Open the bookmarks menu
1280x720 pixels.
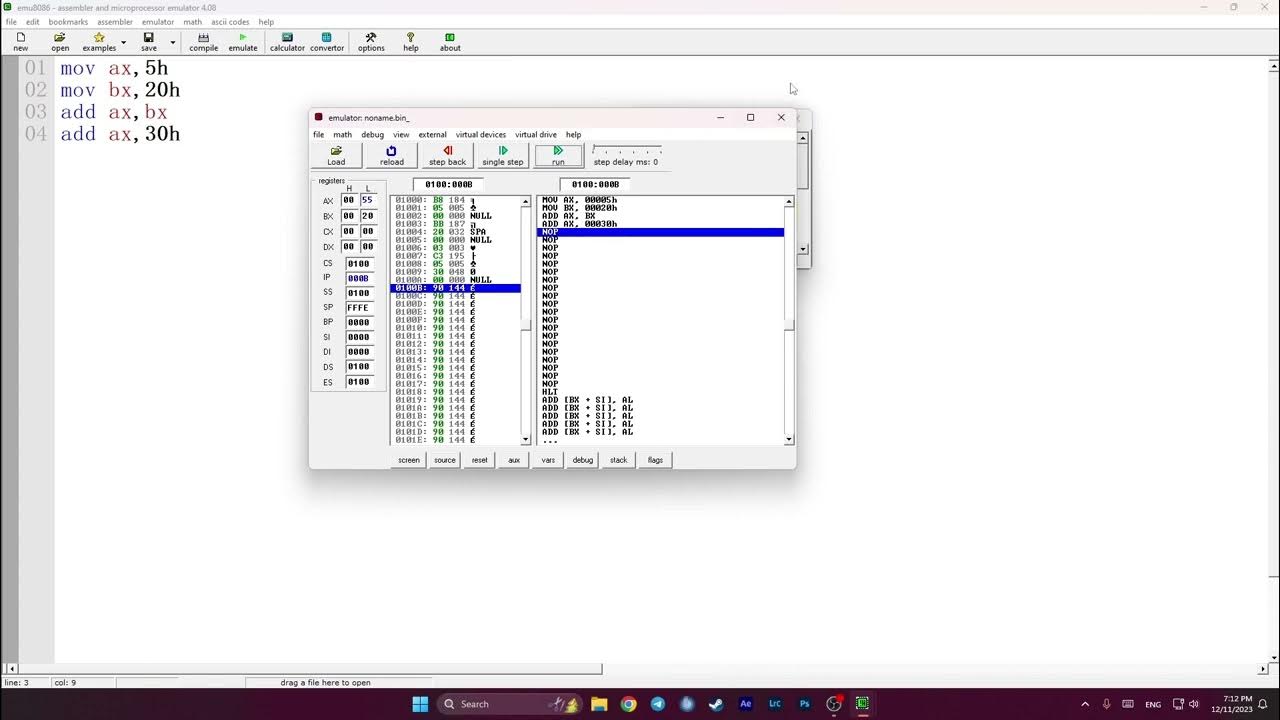[x=68, y=22]
